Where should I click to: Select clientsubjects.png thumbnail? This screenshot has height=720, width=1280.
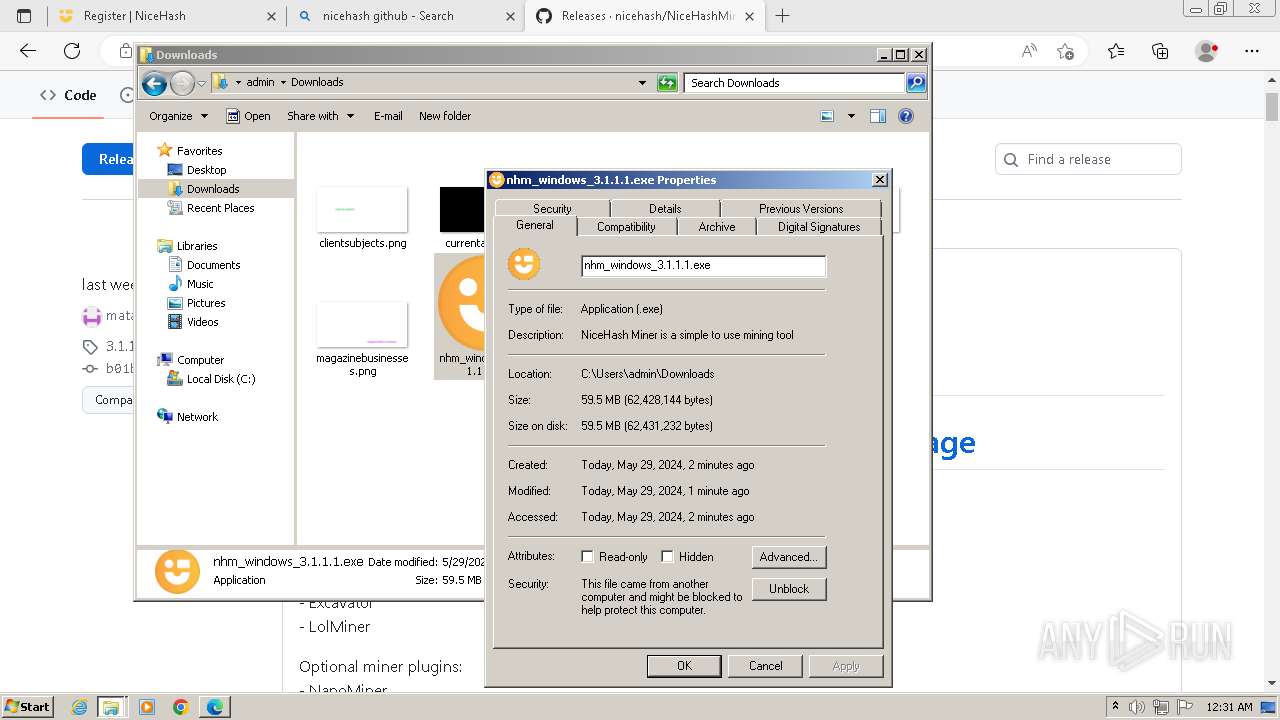362,210
